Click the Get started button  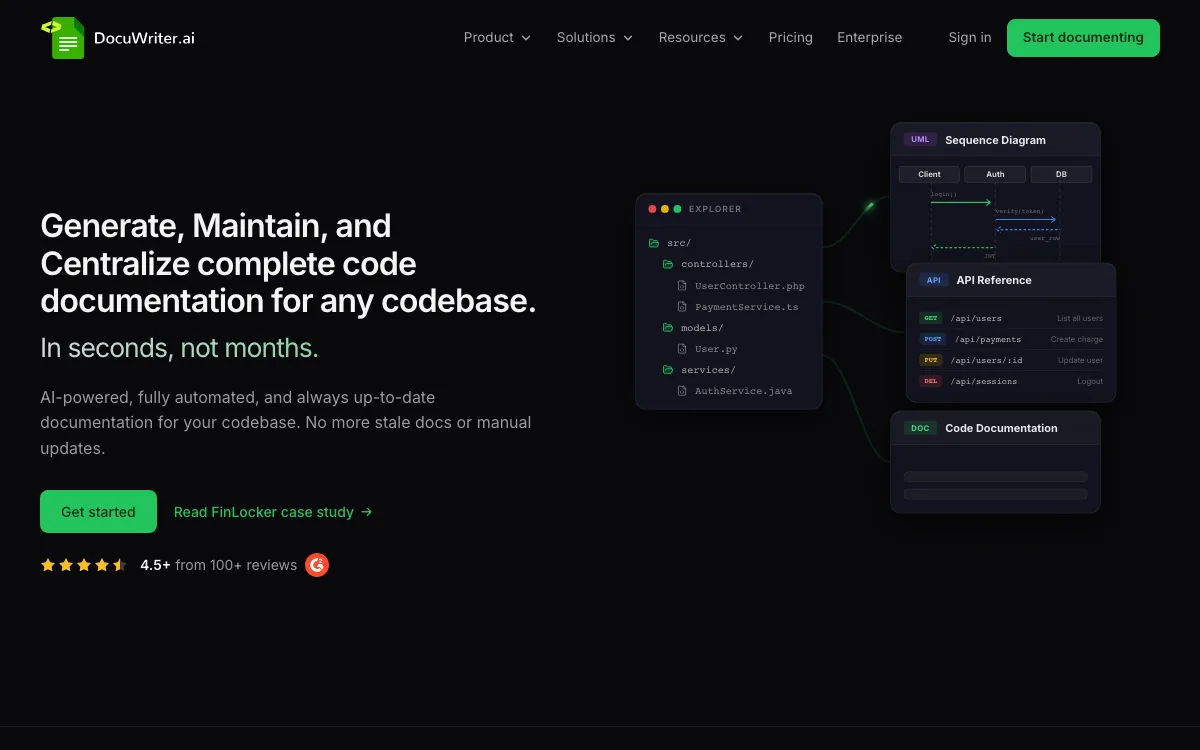[x=98, y=512]
